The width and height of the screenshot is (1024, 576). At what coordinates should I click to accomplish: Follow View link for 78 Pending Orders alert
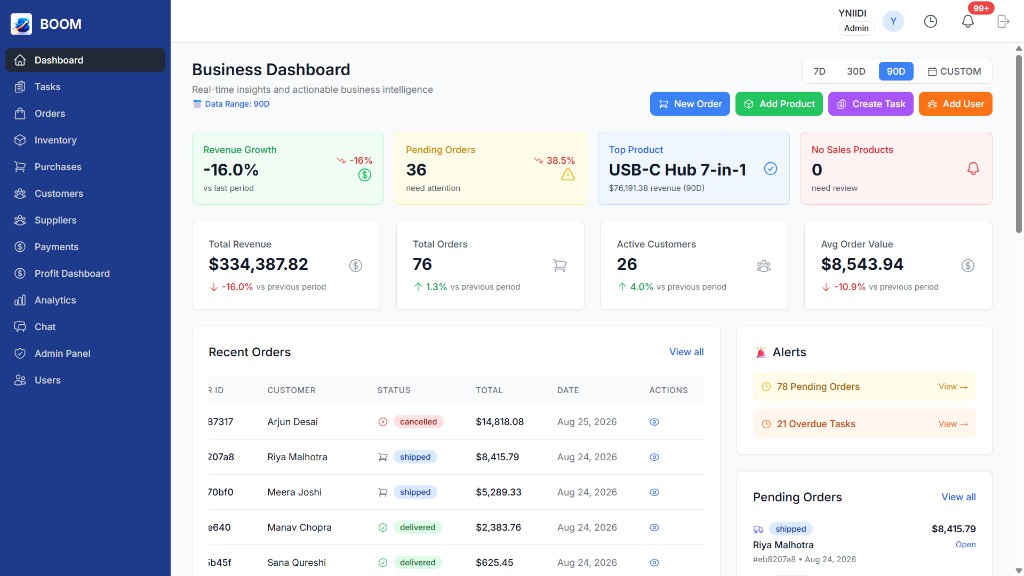[953, 387]
